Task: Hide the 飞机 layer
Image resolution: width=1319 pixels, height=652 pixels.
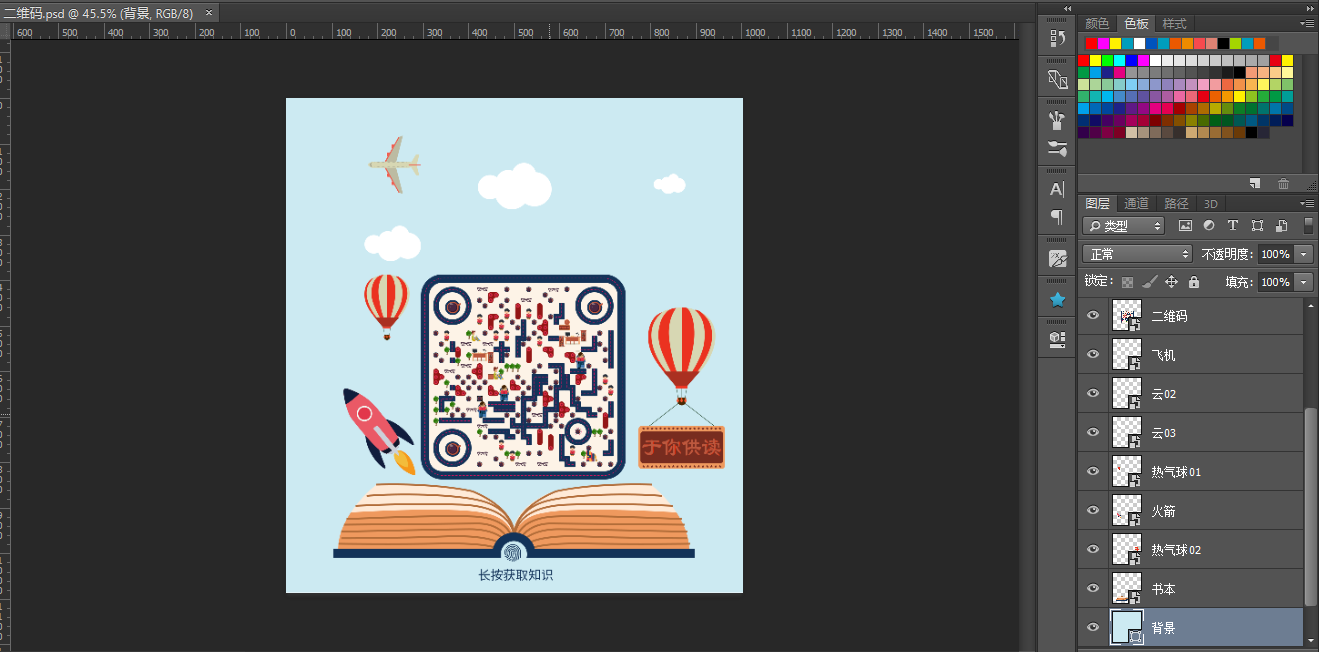Action: [x=1093, y=354]
